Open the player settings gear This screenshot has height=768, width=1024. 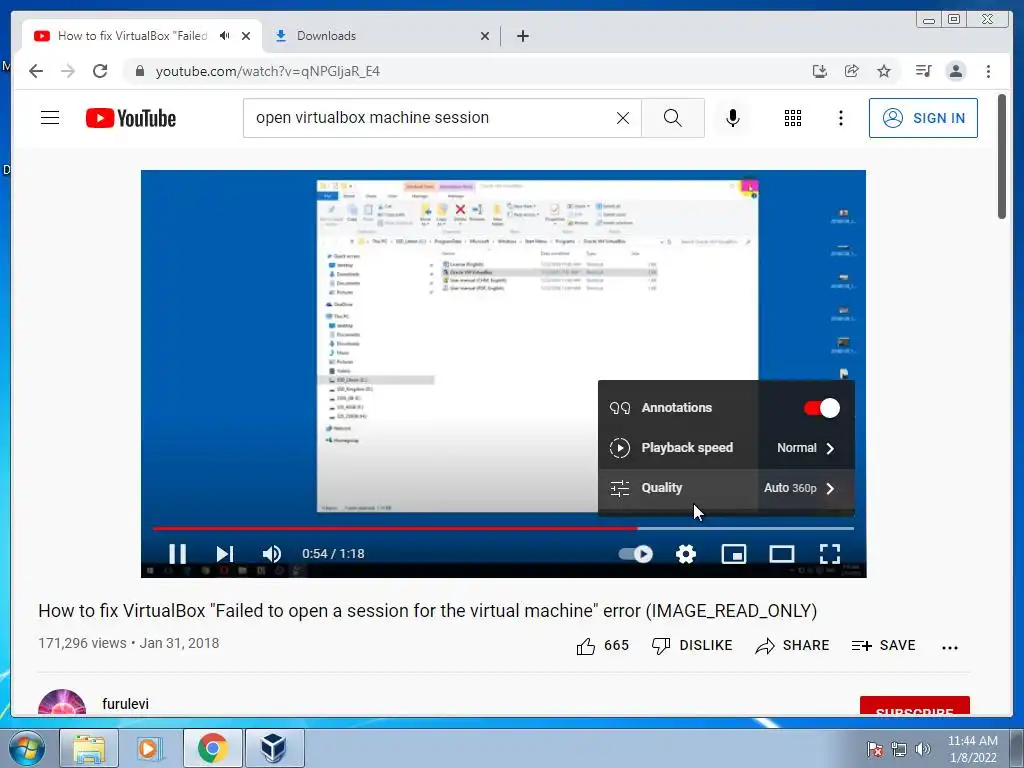(x=686, y=554)
